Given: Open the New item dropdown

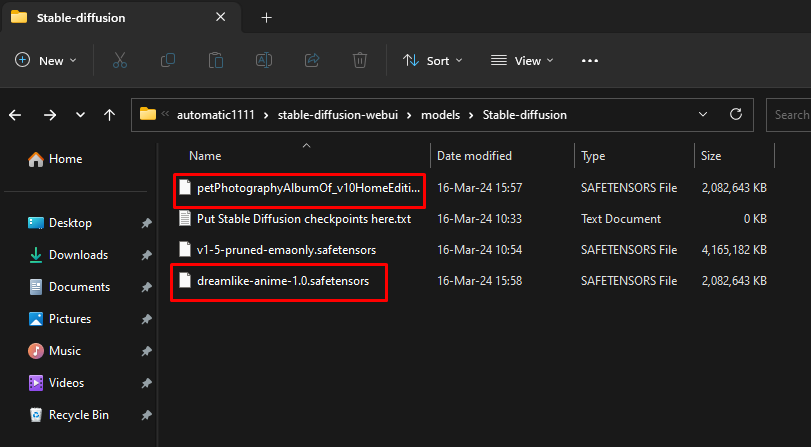Looking at the screenshot, I should (46, 61).
